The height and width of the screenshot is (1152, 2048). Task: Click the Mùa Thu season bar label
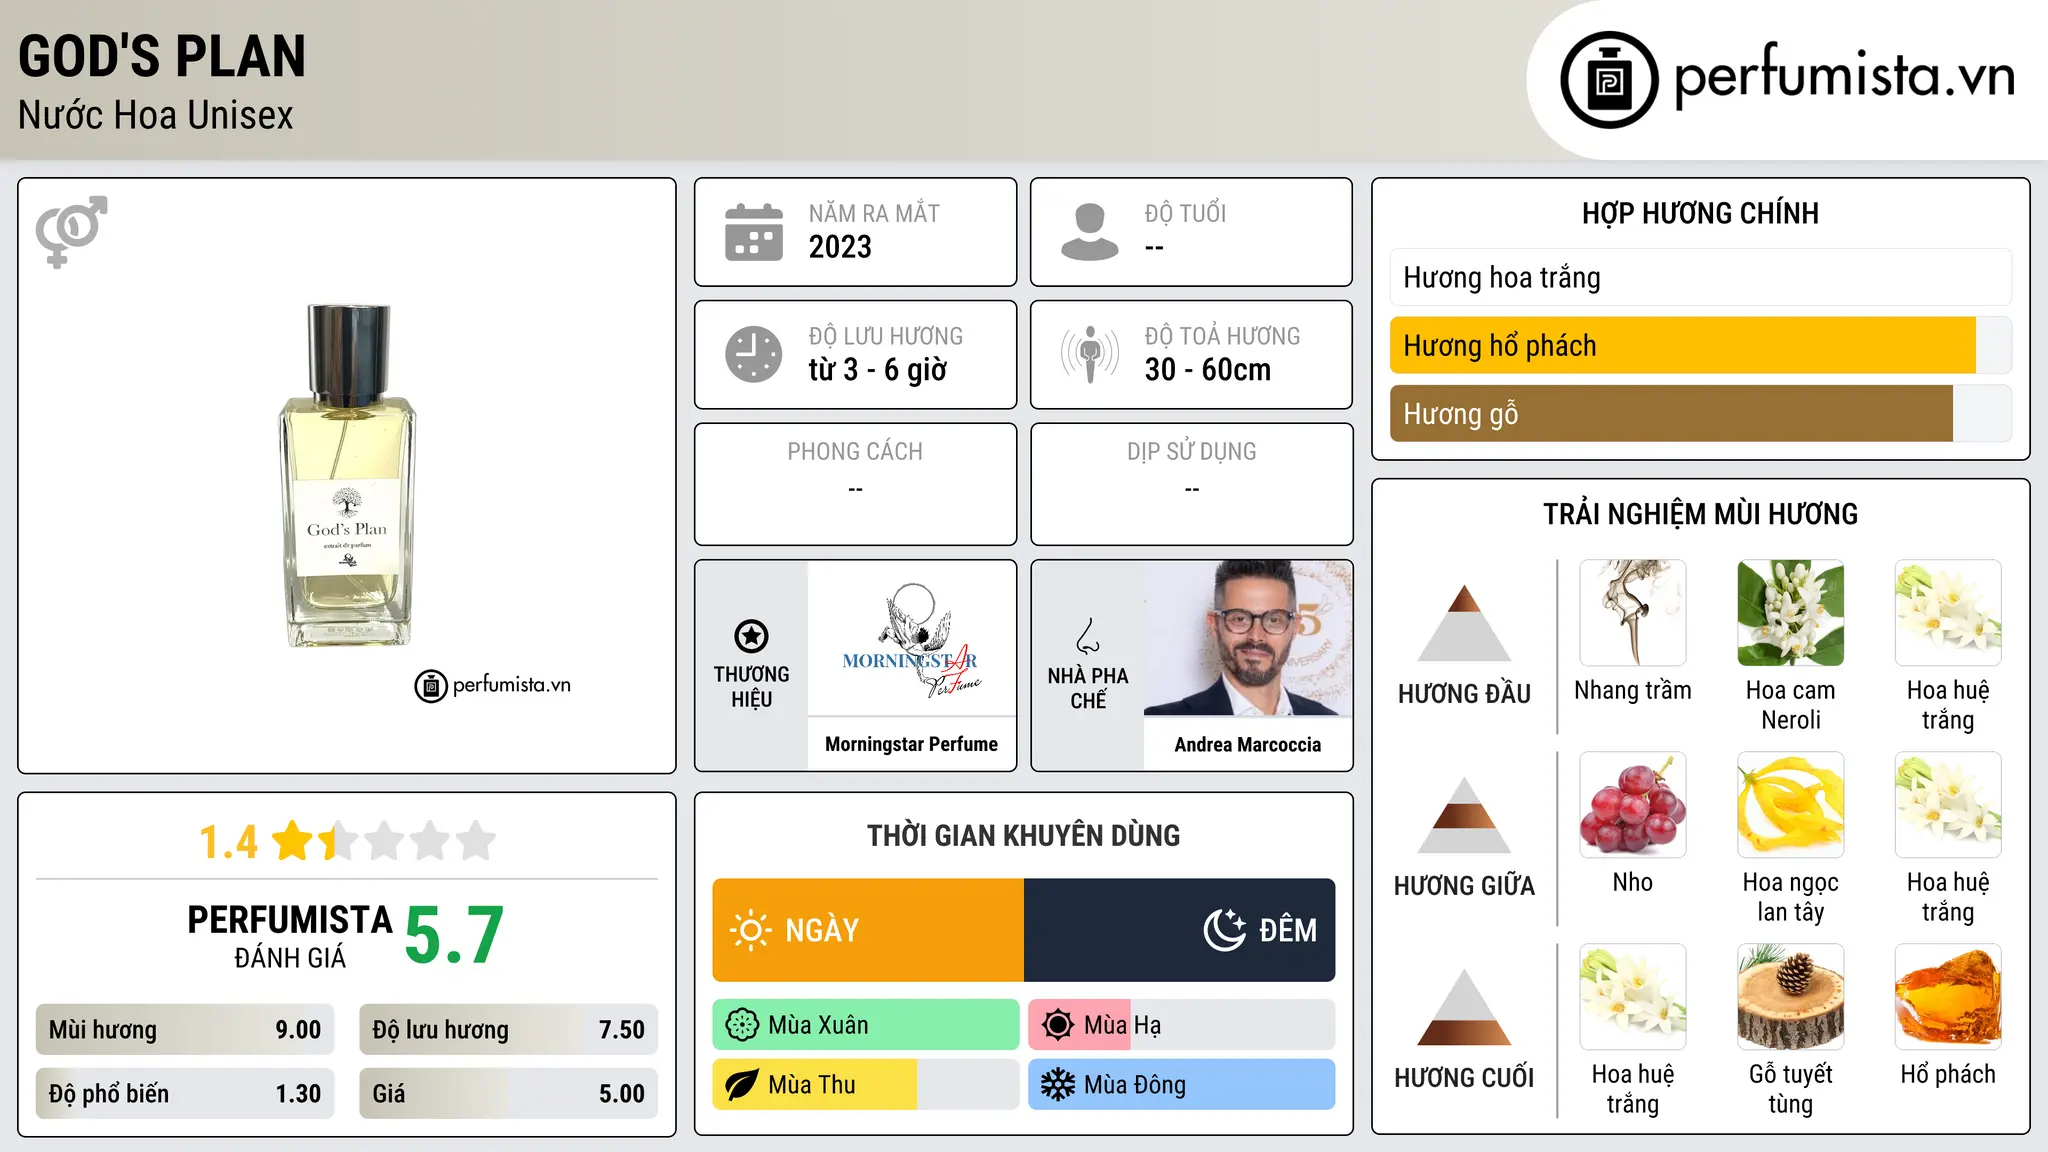[812, 1085]
